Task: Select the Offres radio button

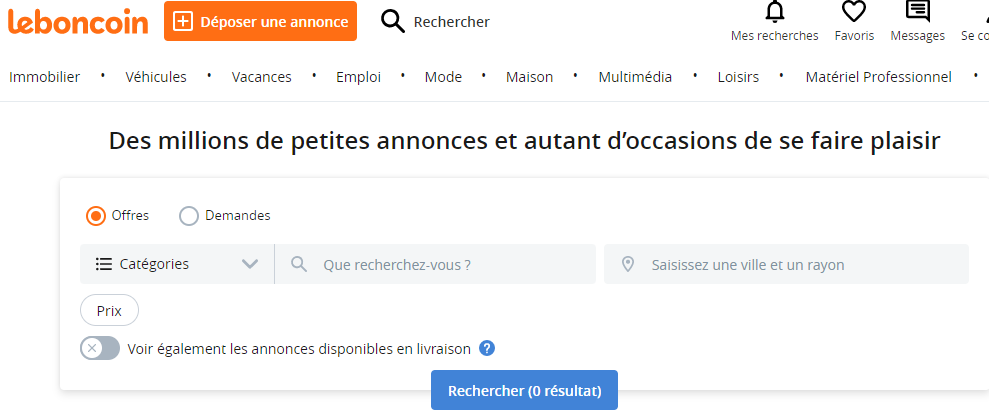Action: (96, 215)
